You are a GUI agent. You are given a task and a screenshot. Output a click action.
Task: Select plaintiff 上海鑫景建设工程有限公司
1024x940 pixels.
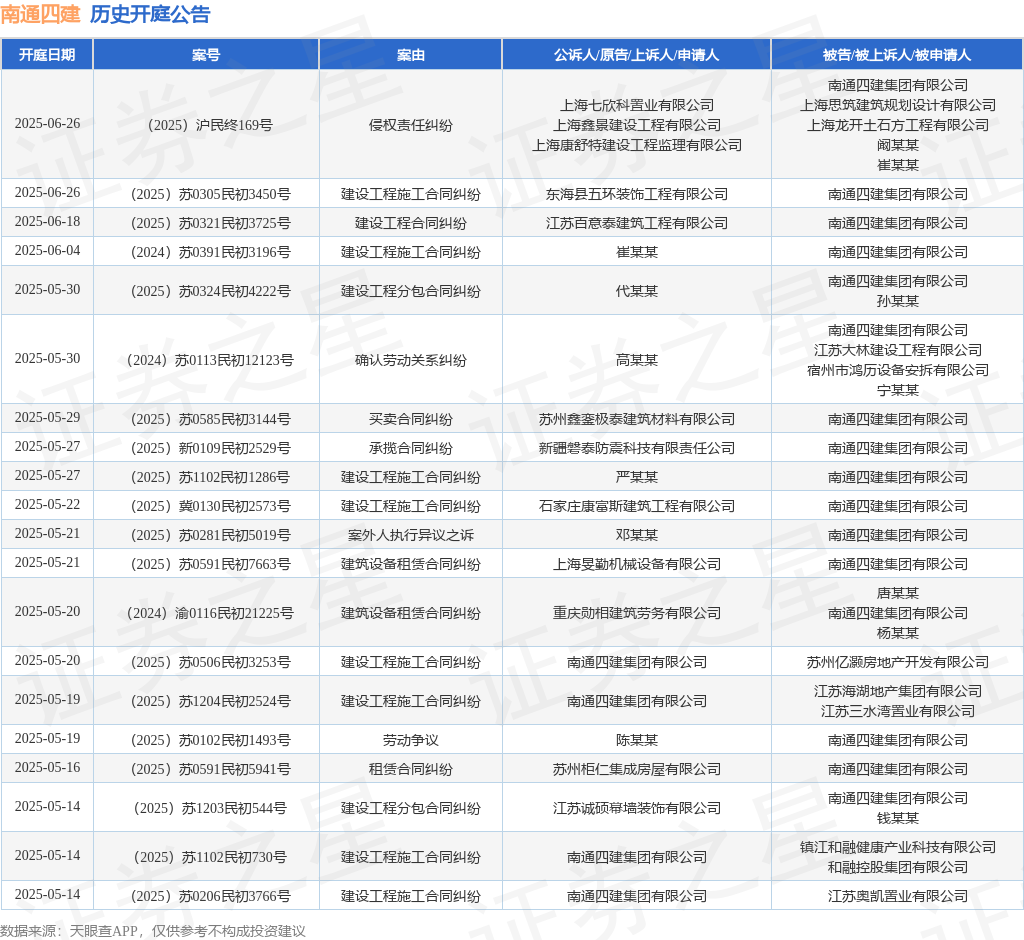pyautogui.click(x=637, y=125)
